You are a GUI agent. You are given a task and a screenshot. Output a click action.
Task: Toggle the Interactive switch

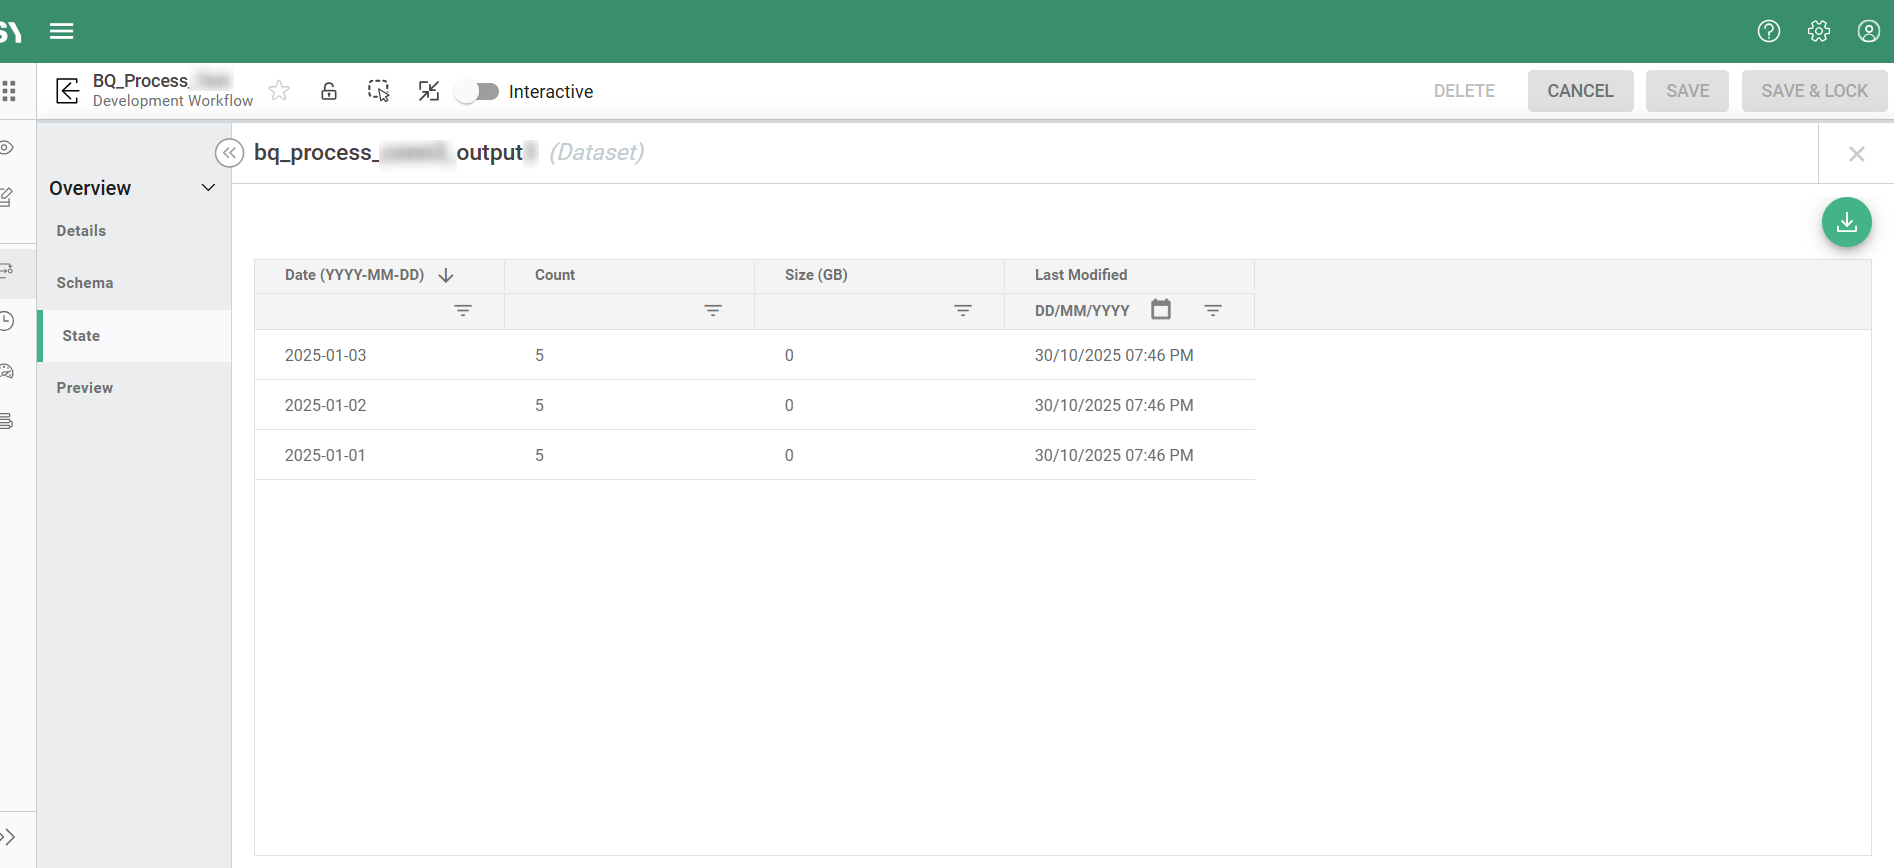(478, 91)
